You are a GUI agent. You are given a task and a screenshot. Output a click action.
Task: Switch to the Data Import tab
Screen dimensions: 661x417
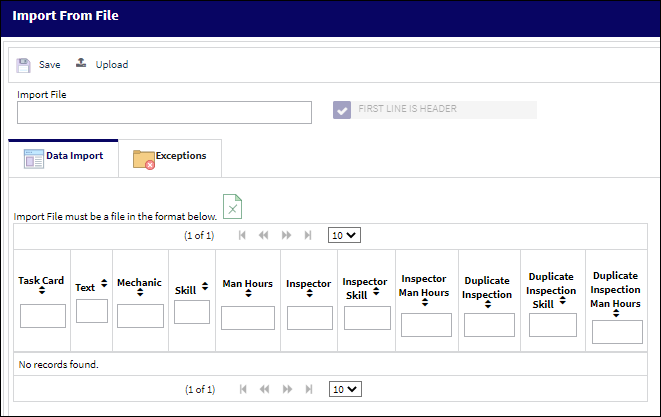tap(63, 159)
